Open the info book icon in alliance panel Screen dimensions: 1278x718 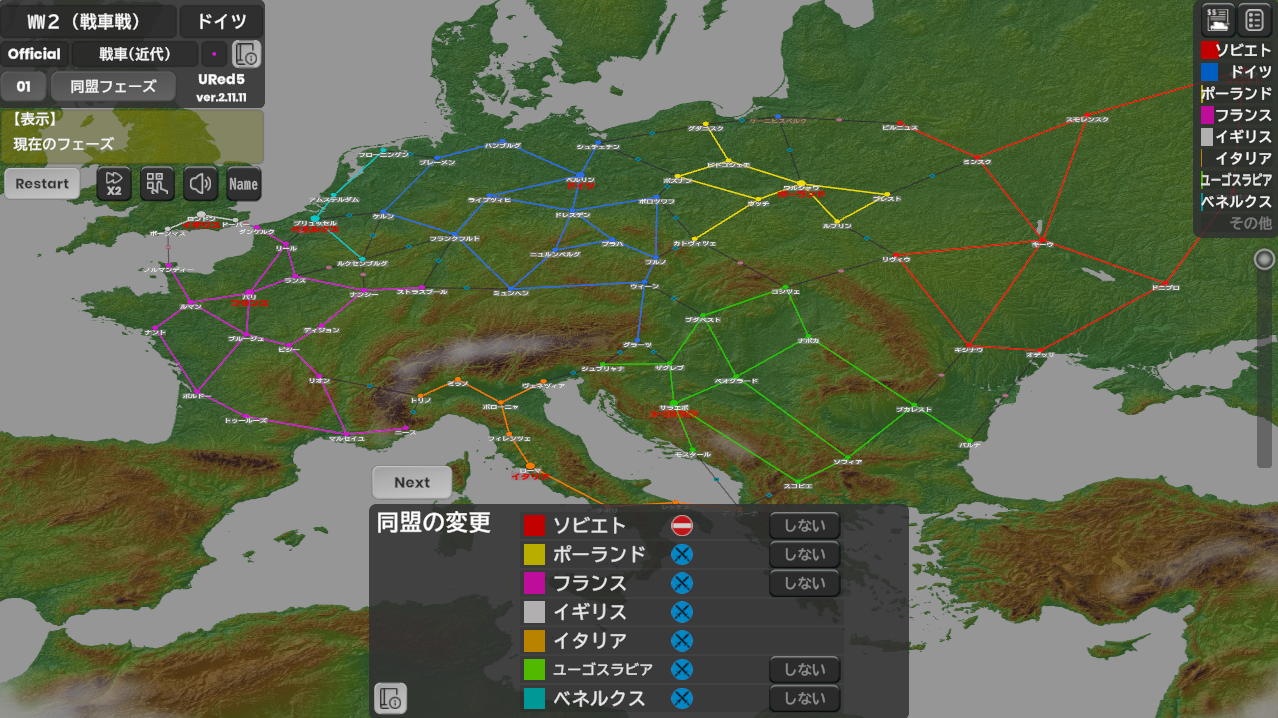pos(391,698)
